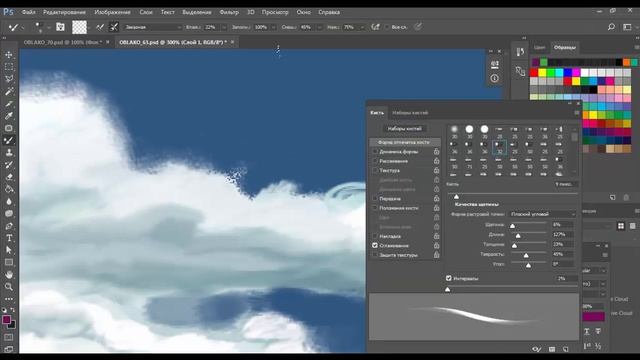The height and width of the screenshot is (360, 640).
Task: Enable the Защита текстуры checkbox
Action: click(375, 255)
